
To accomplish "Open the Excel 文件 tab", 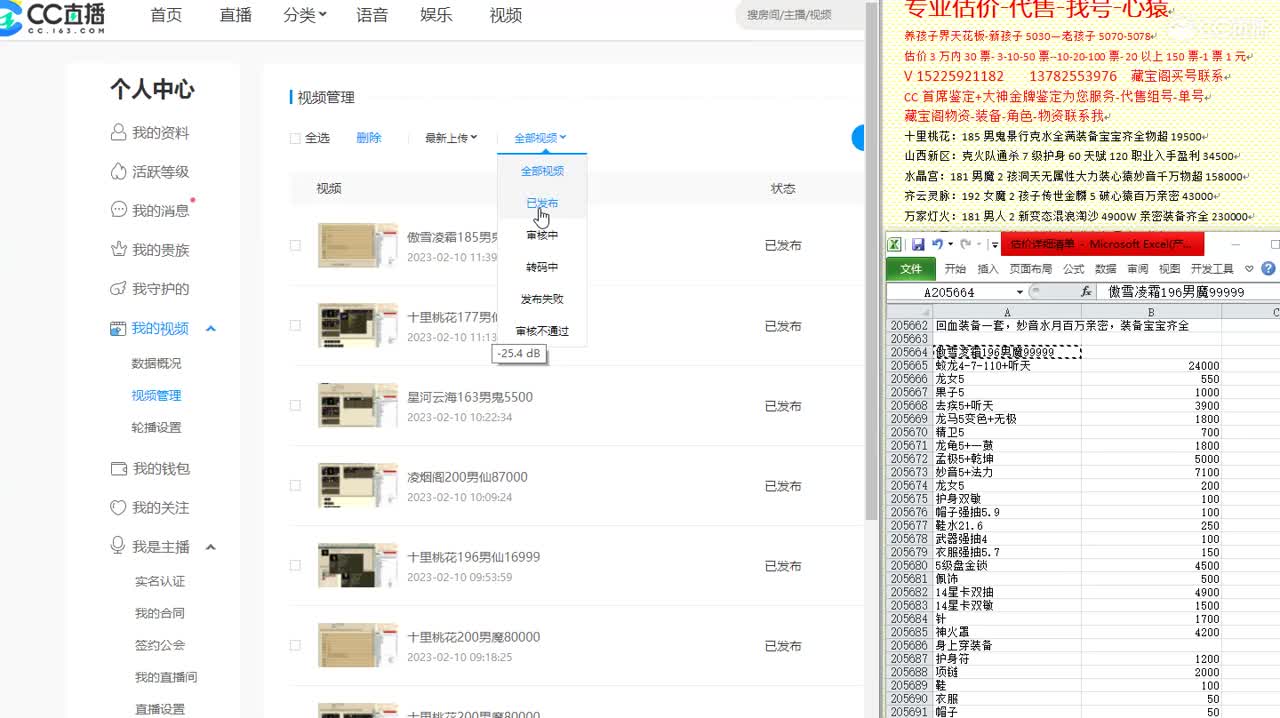I will coord(911,269).
